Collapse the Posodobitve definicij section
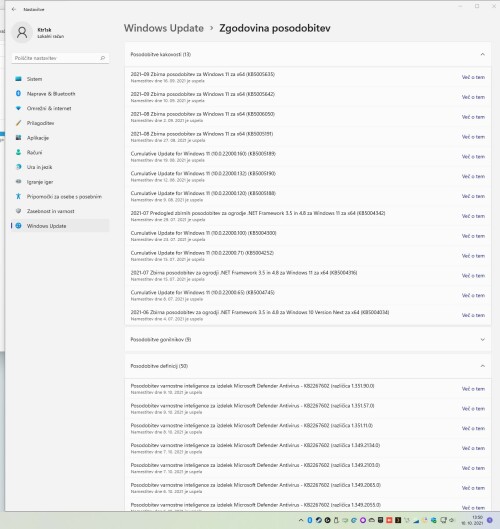This screenshot has height=529, width=500. [x=482, y=366]
